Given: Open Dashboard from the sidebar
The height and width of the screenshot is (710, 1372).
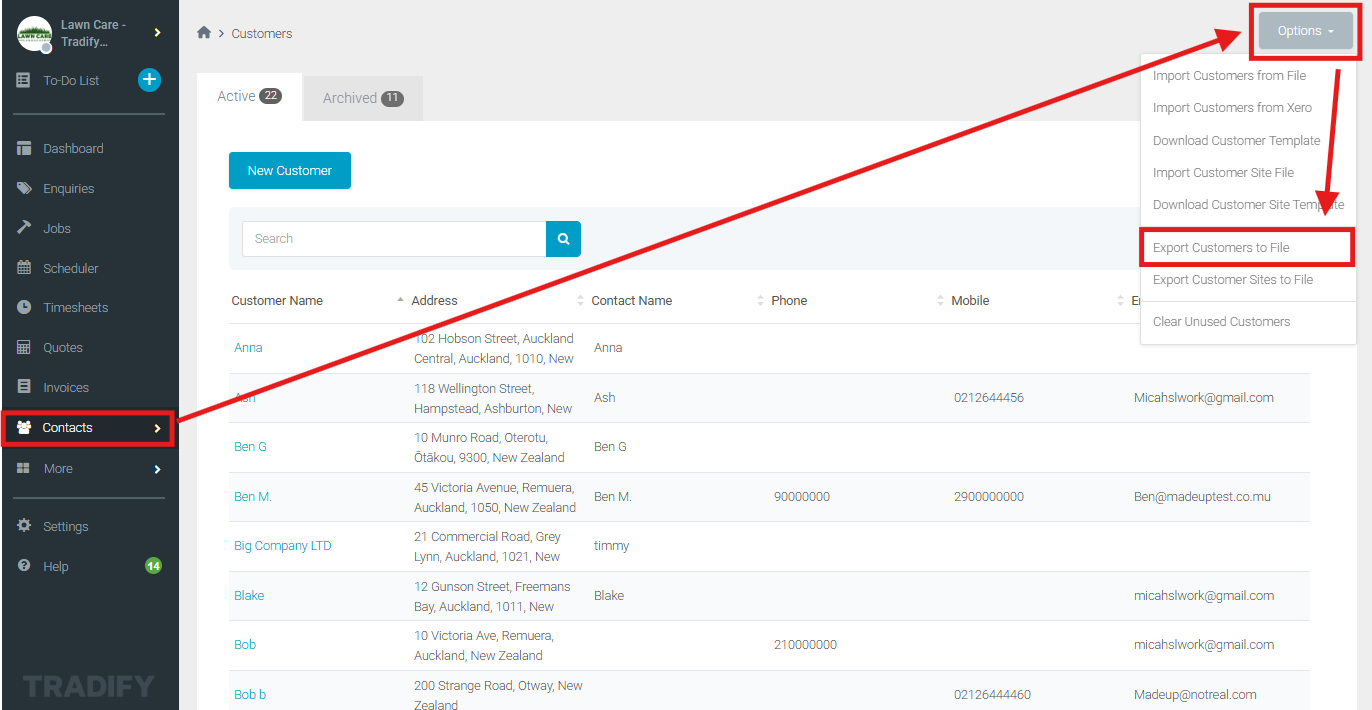Looking at the screenshot, I should point(73,149).
